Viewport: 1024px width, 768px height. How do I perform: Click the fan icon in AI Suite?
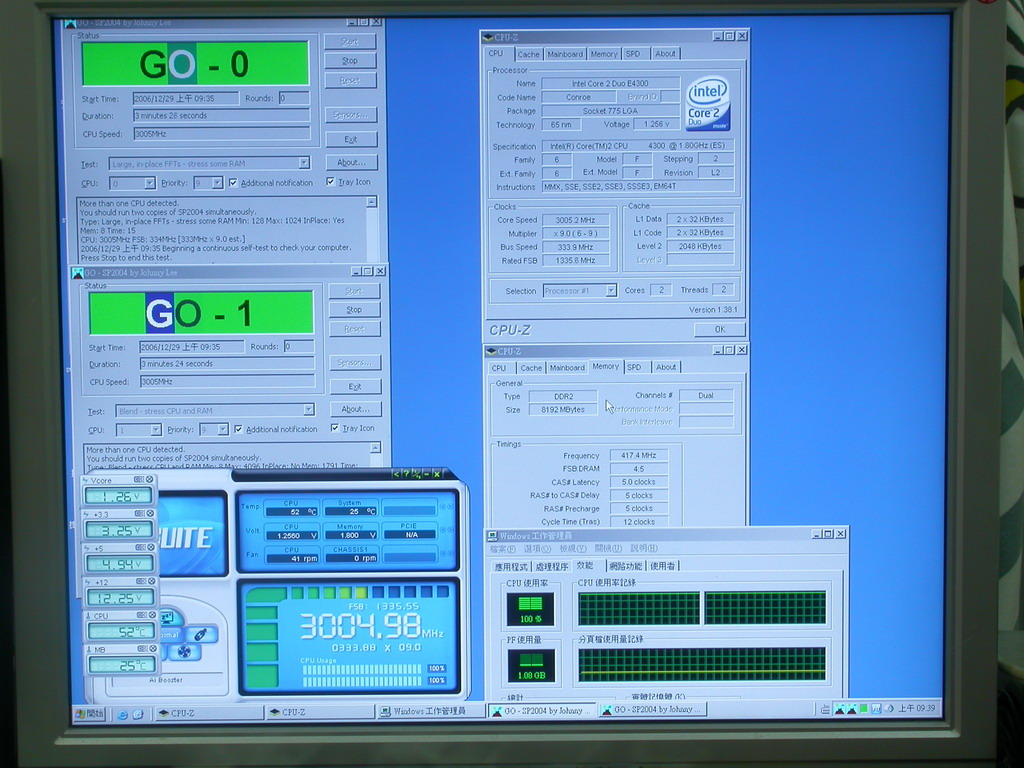coord(185,652)
